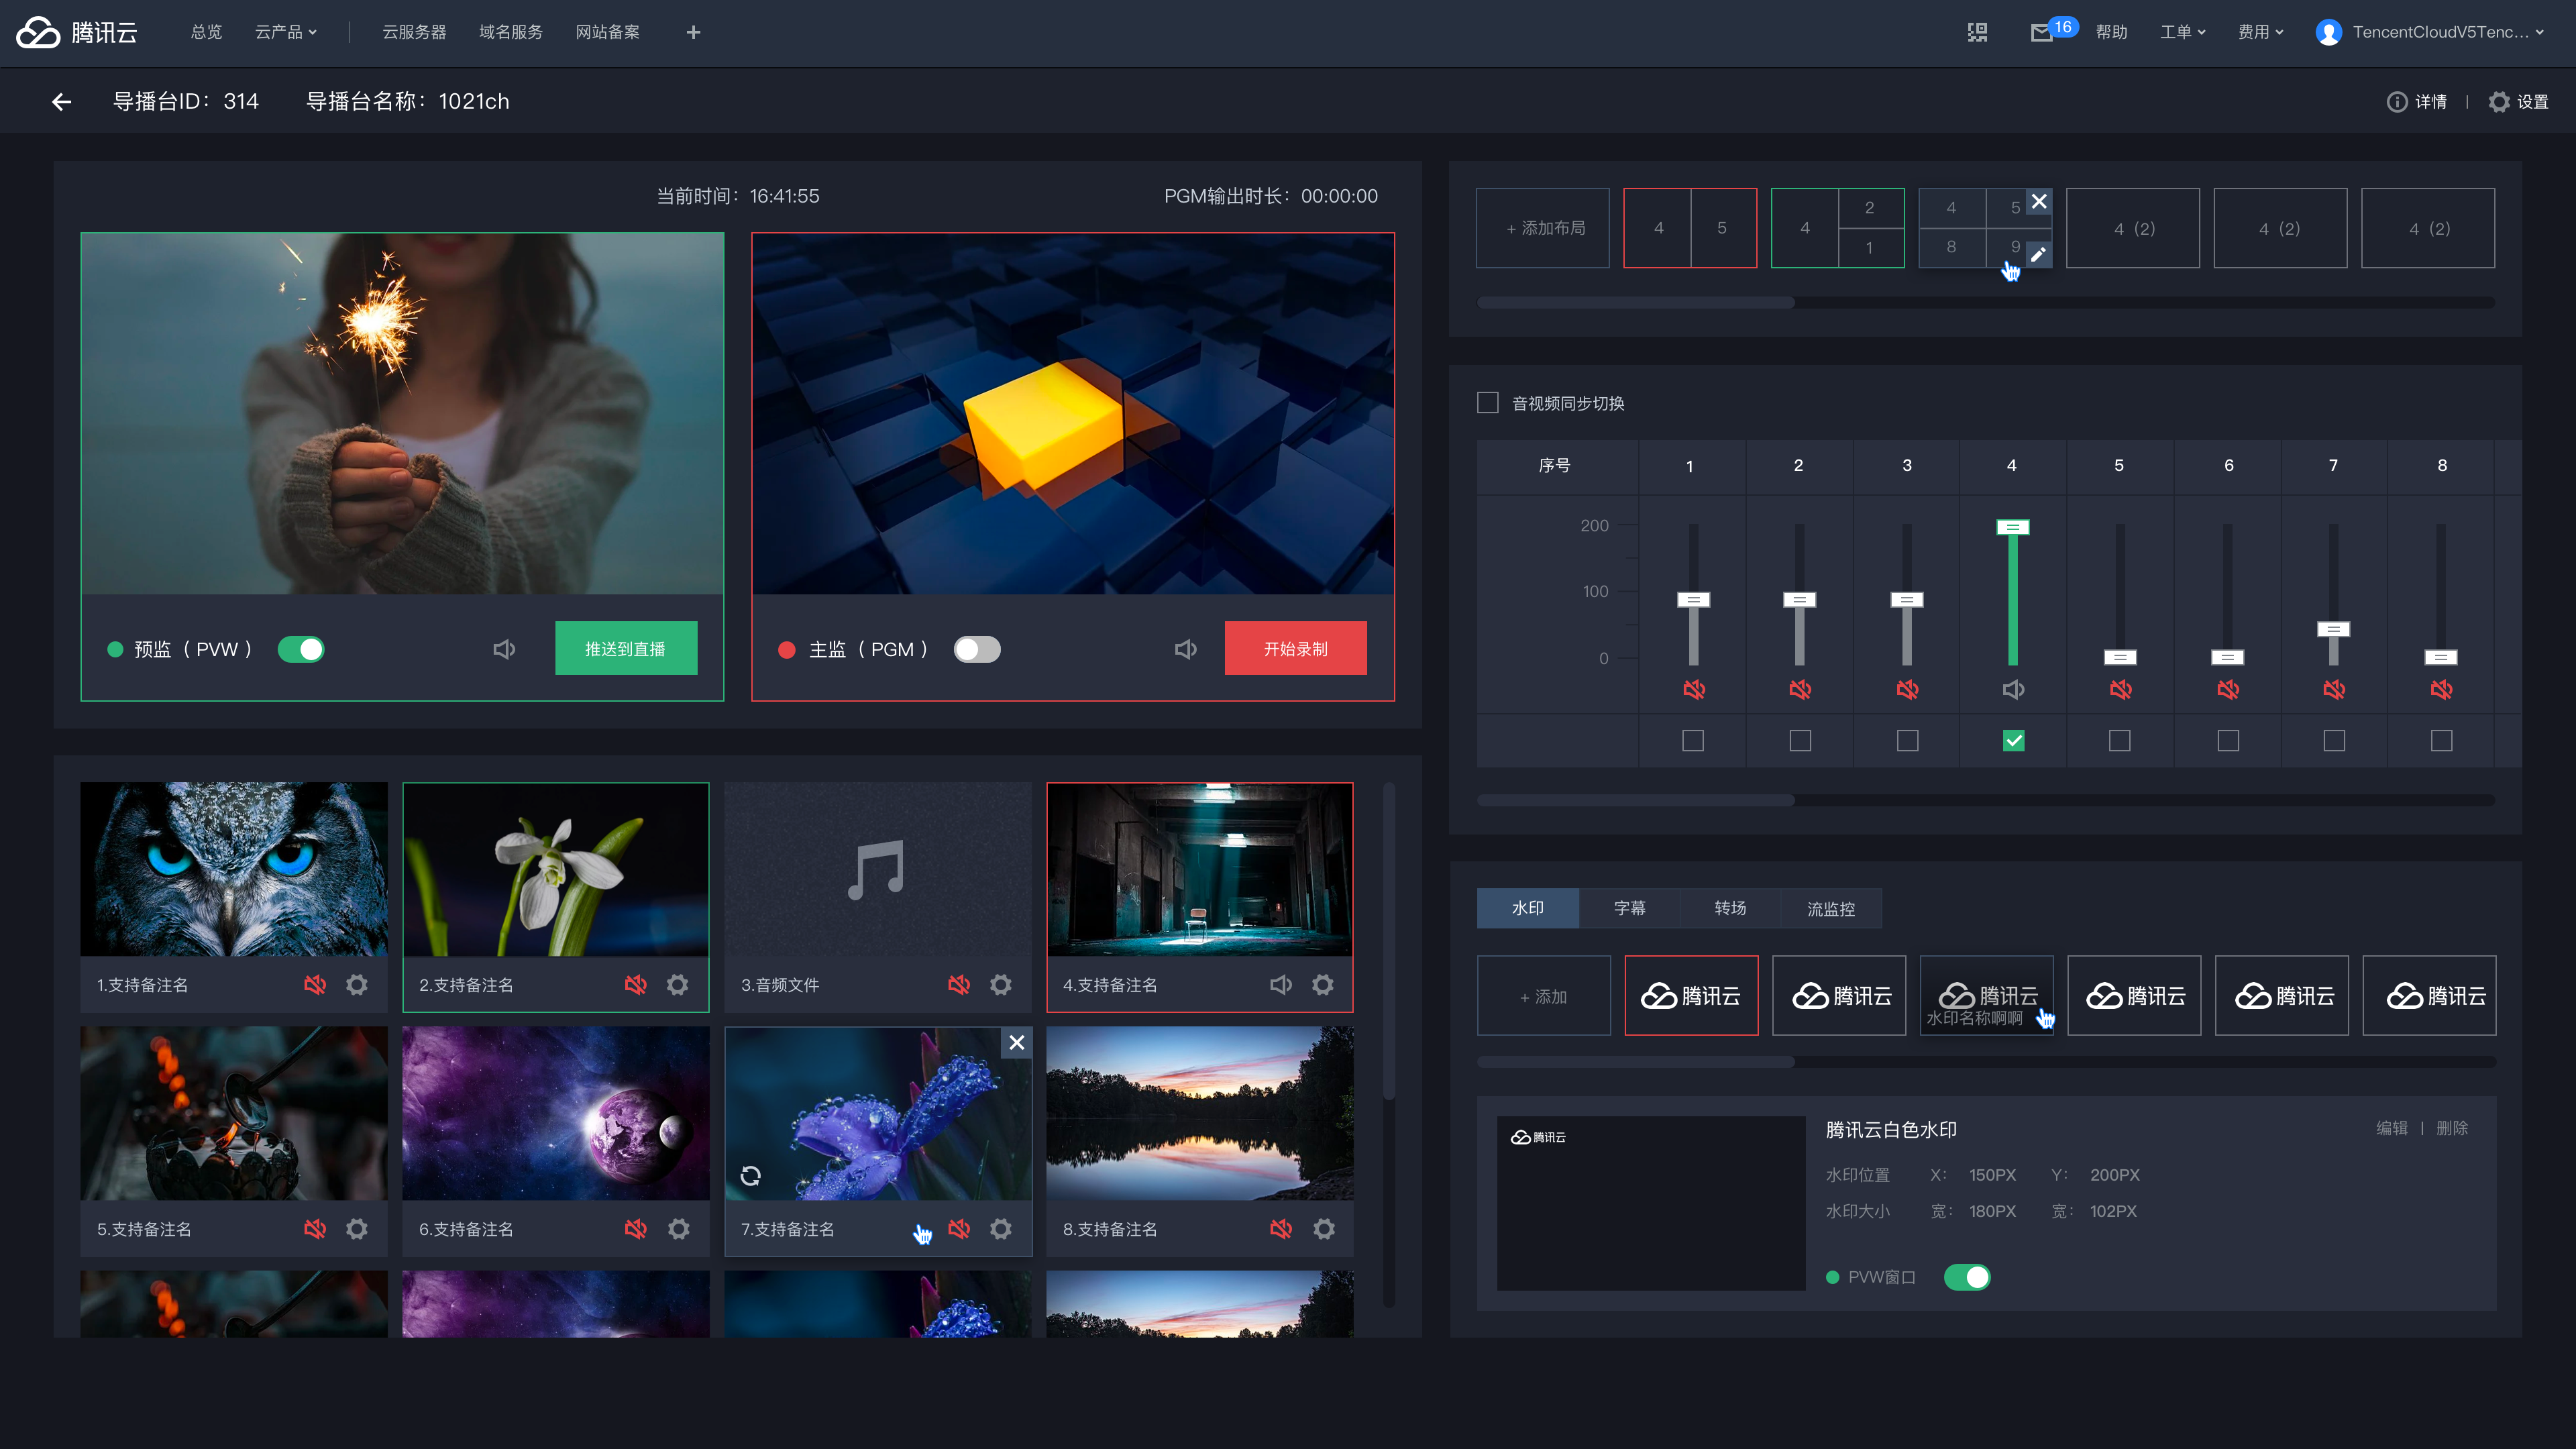Unmute audio on source 1 thumbnail
2576x1449 pixels.
click(x=314, y=985)
